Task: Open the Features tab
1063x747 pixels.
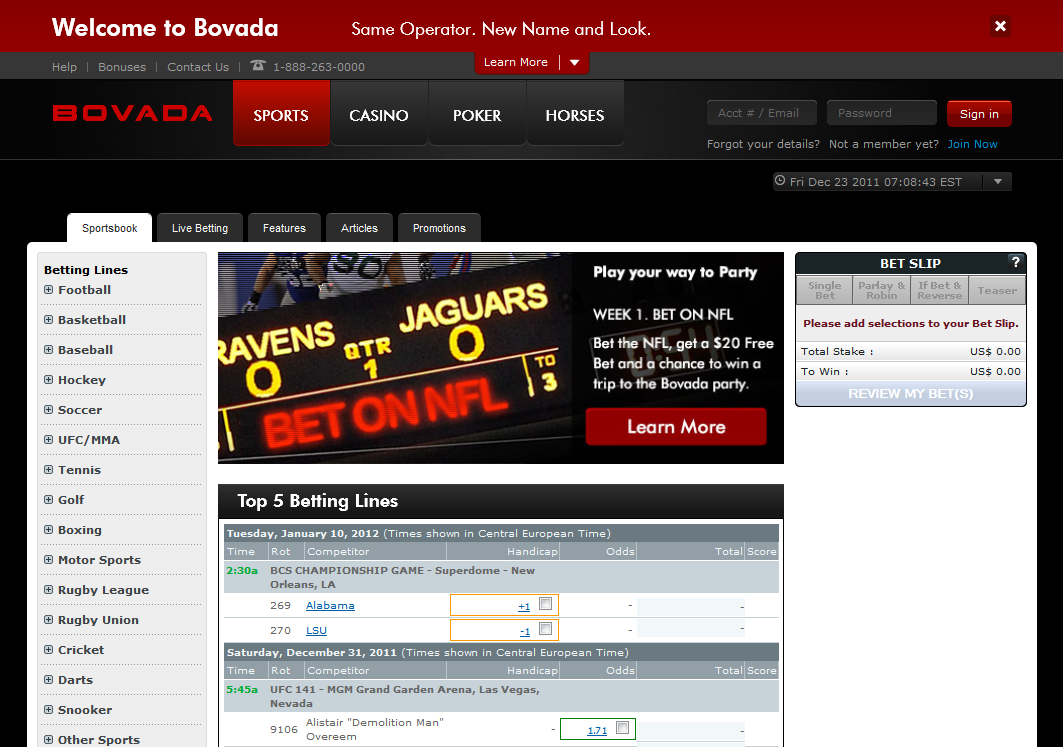Action: pos(284,228)
